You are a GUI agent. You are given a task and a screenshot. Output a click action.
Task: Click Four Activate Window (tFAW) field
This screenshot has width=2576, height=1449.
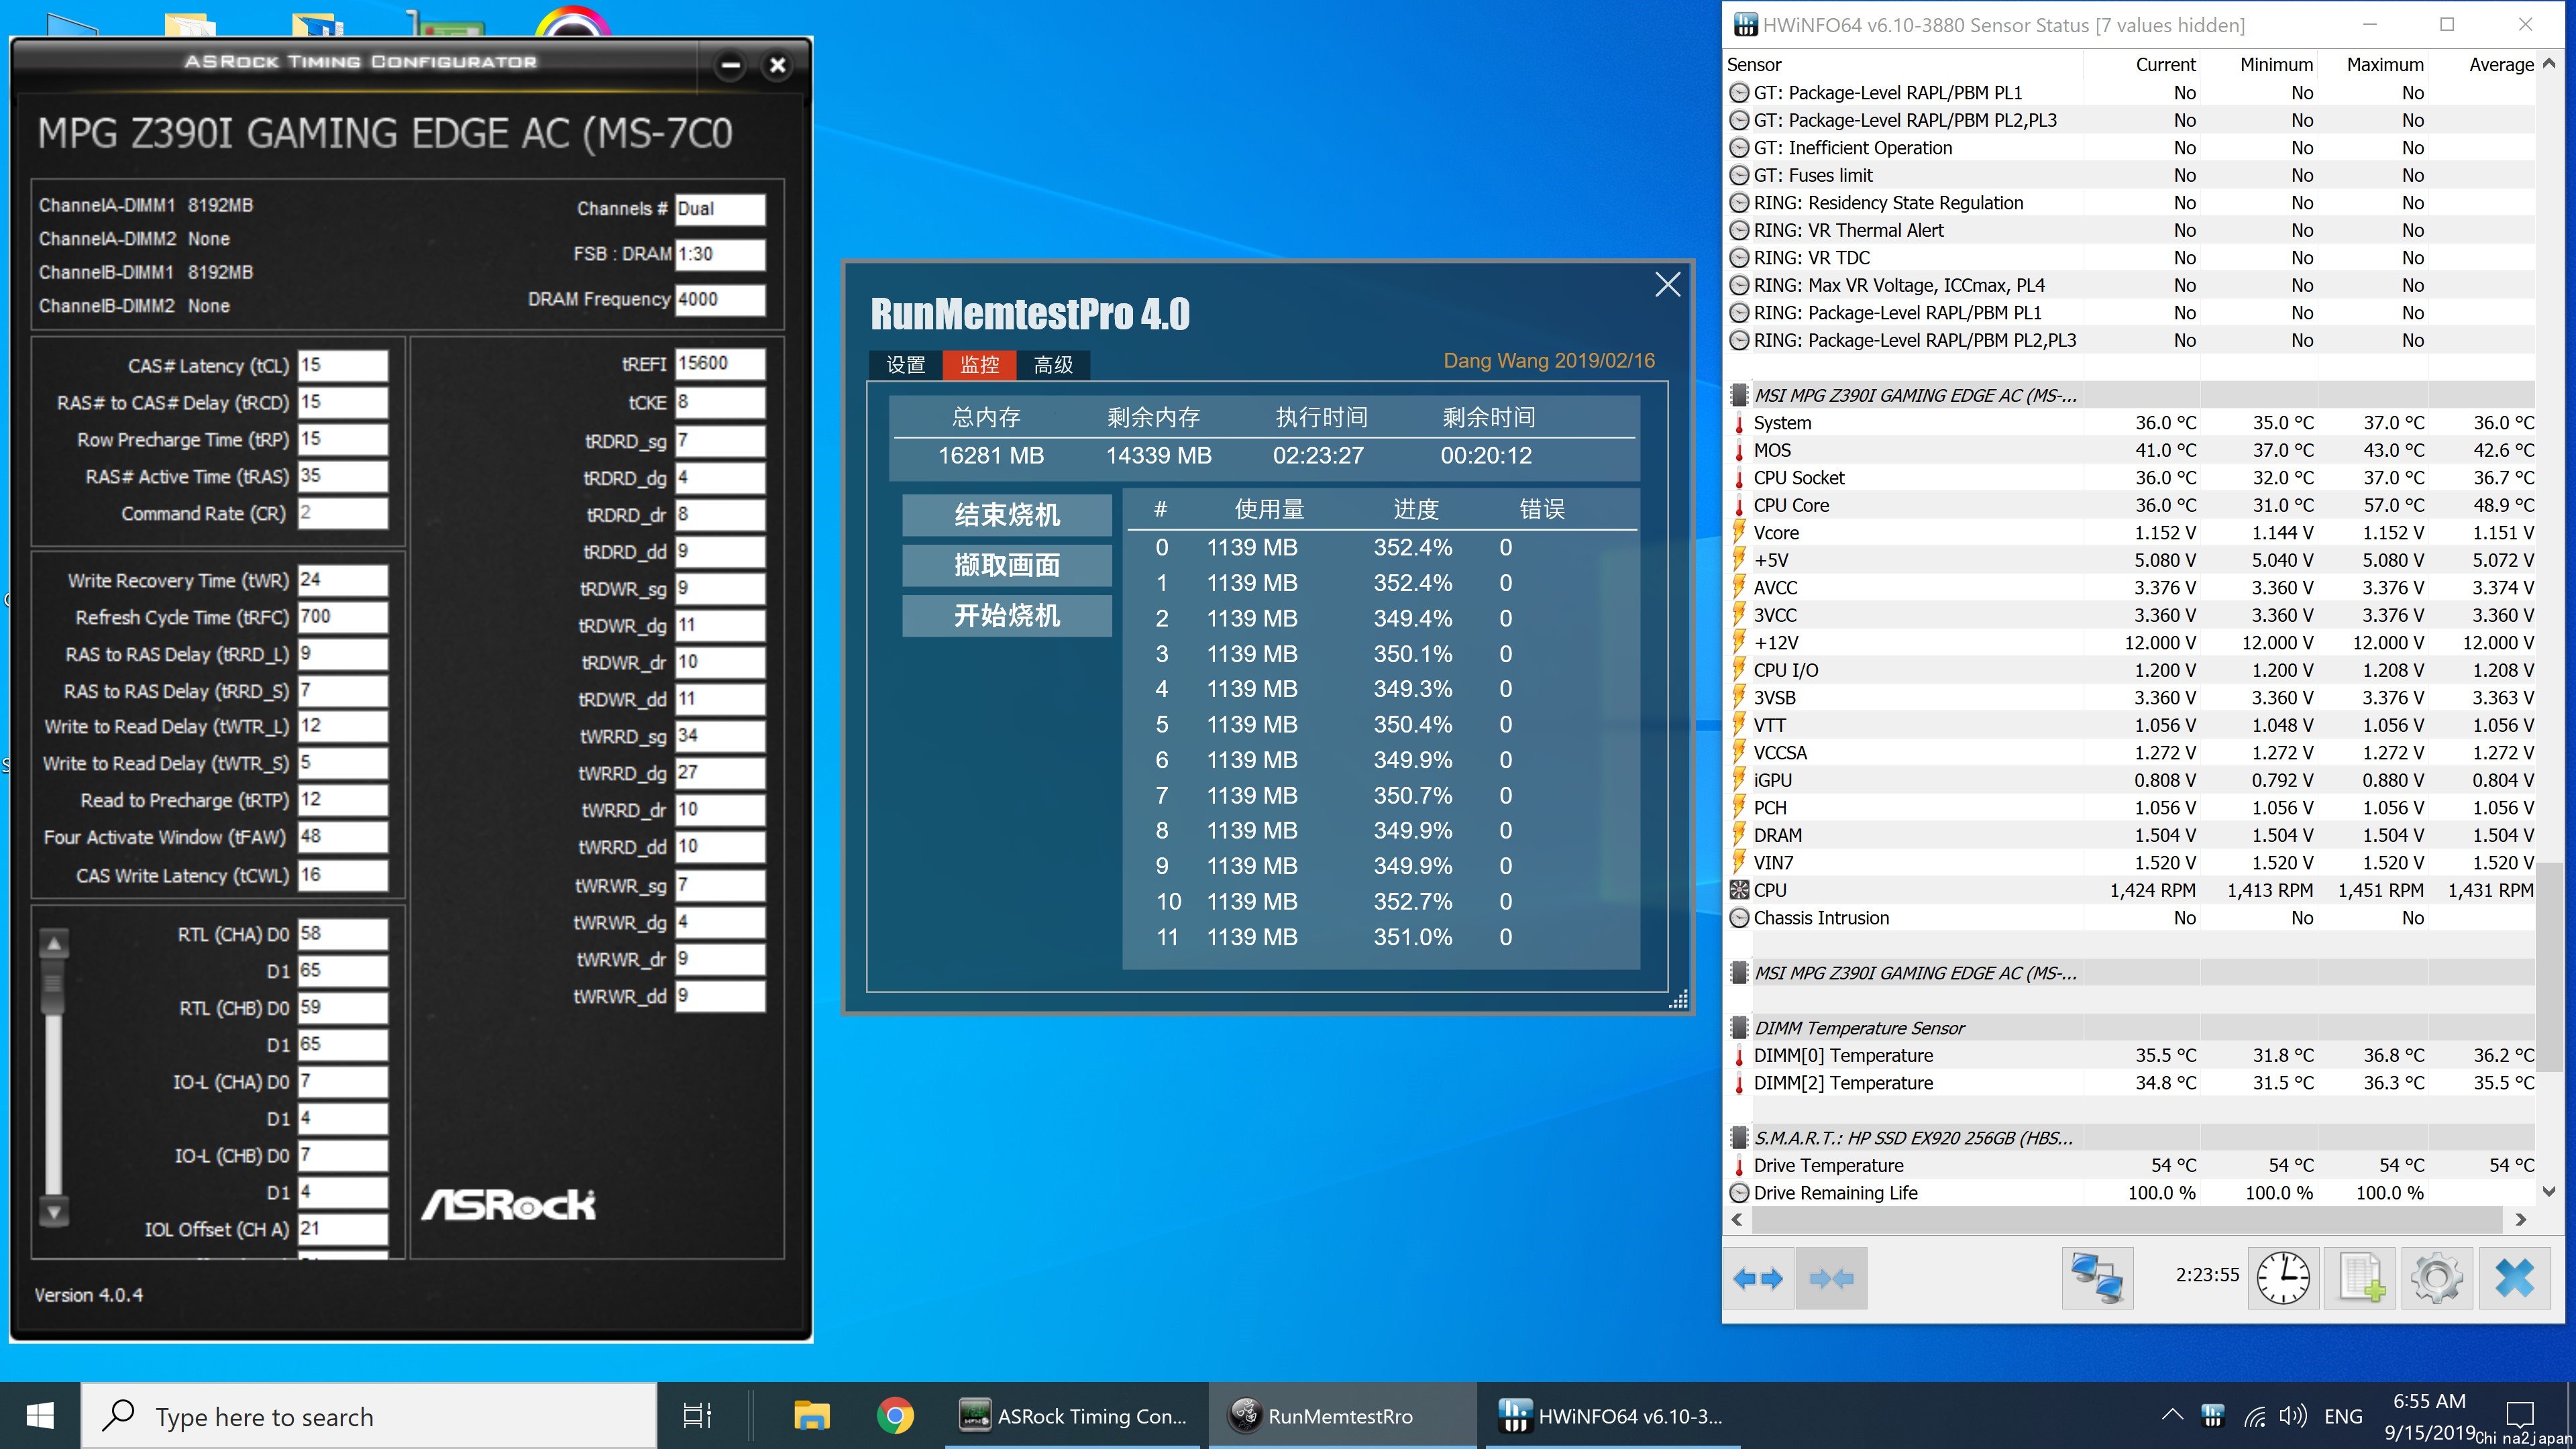[x=343, y=837]
